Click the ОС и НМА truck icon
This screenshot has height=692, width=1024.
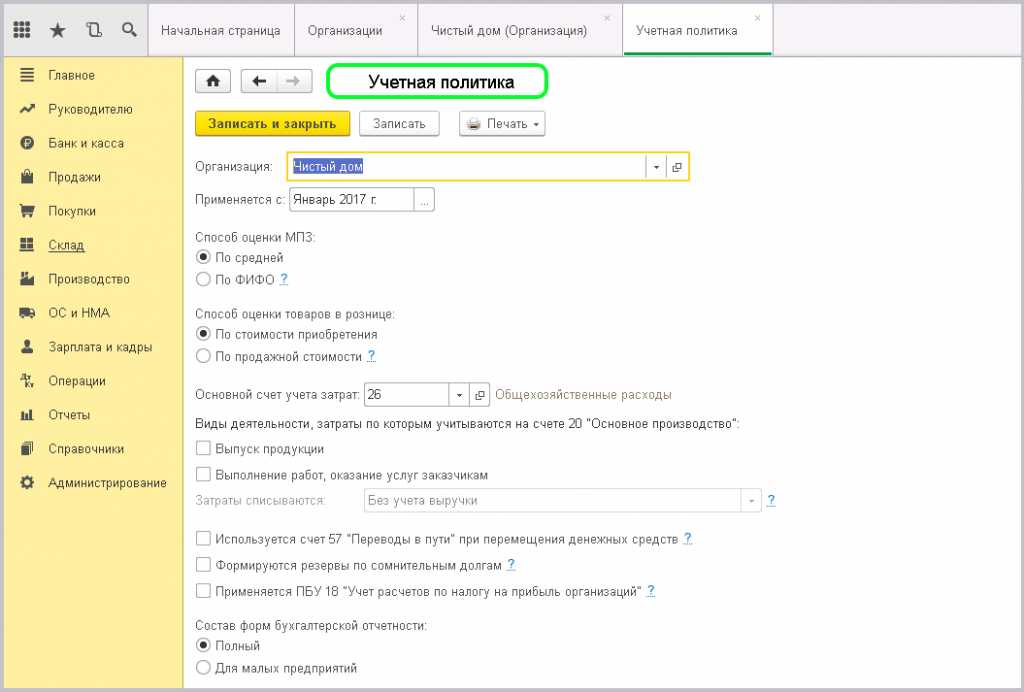(x=27, y=313)
